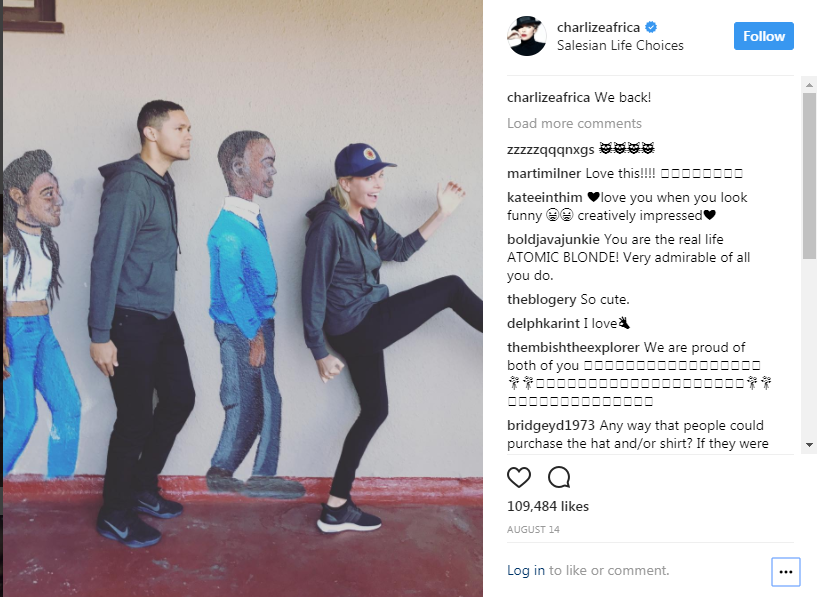This screenshot has height=597, width=817.
Task: Open commenter bridgeyd1973's profile
Action: 551,426
